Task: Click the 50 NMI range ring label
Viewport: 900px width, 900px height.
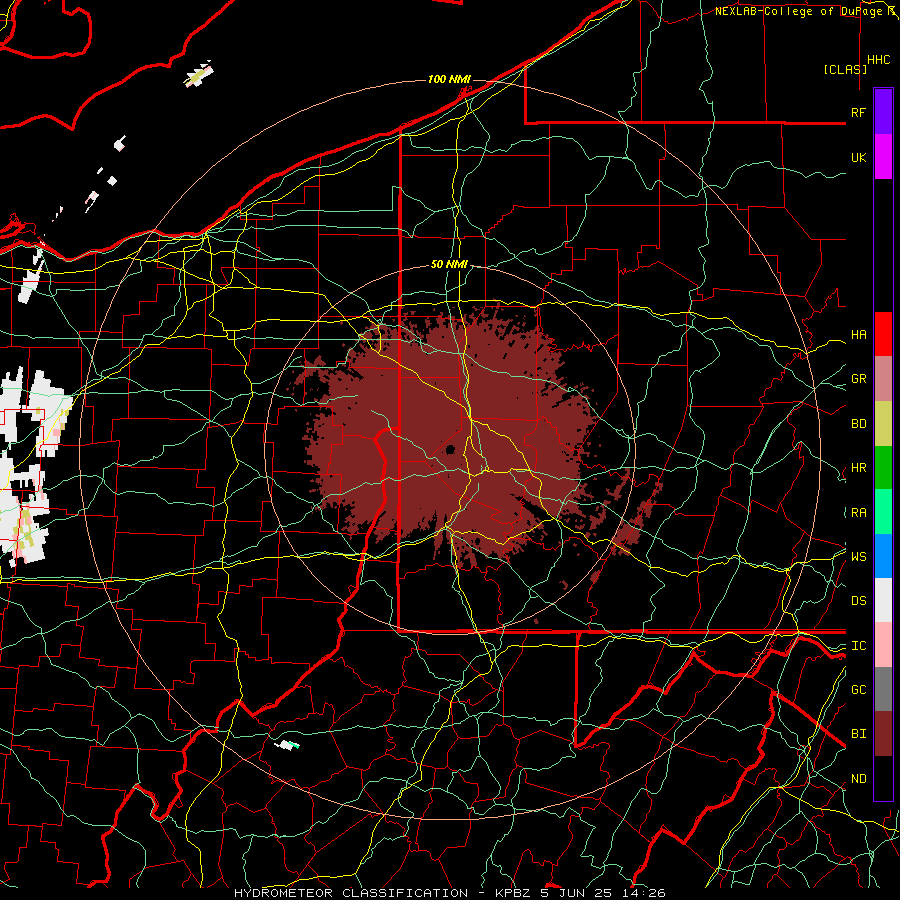Action: click(449, 264)
